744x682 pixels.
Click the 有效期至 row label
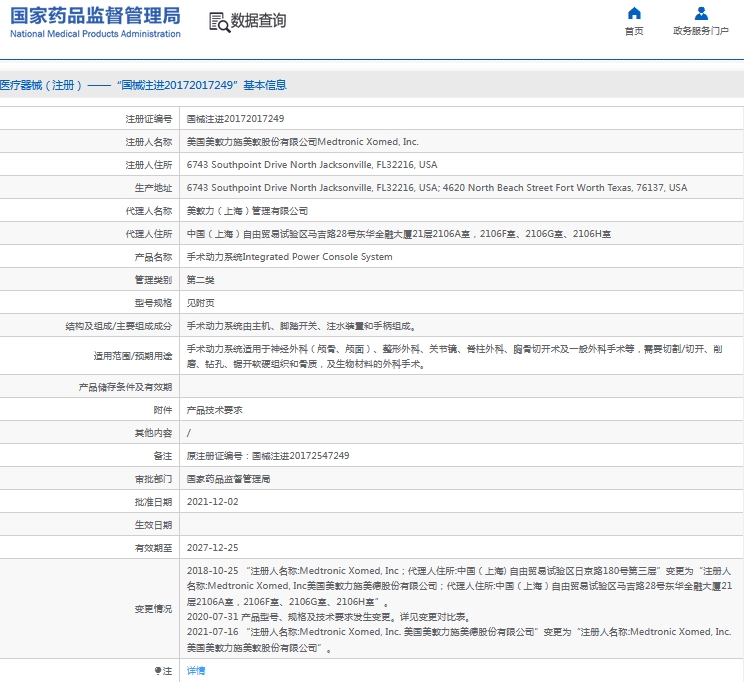coord(153,548)
